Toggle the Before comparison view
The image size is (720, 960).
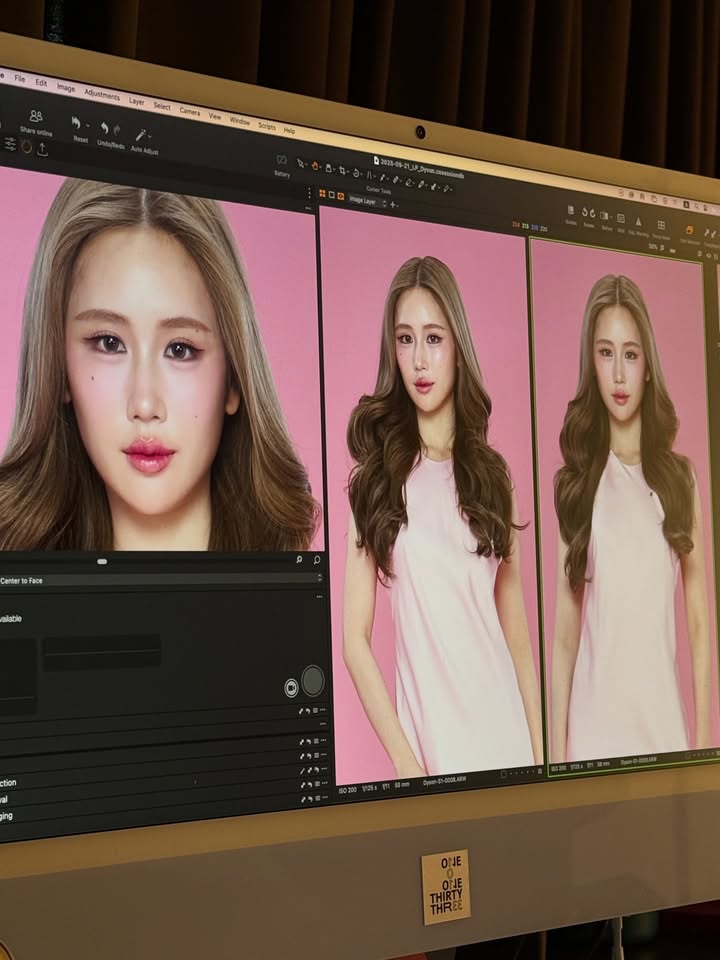click(x=605, y=217)
